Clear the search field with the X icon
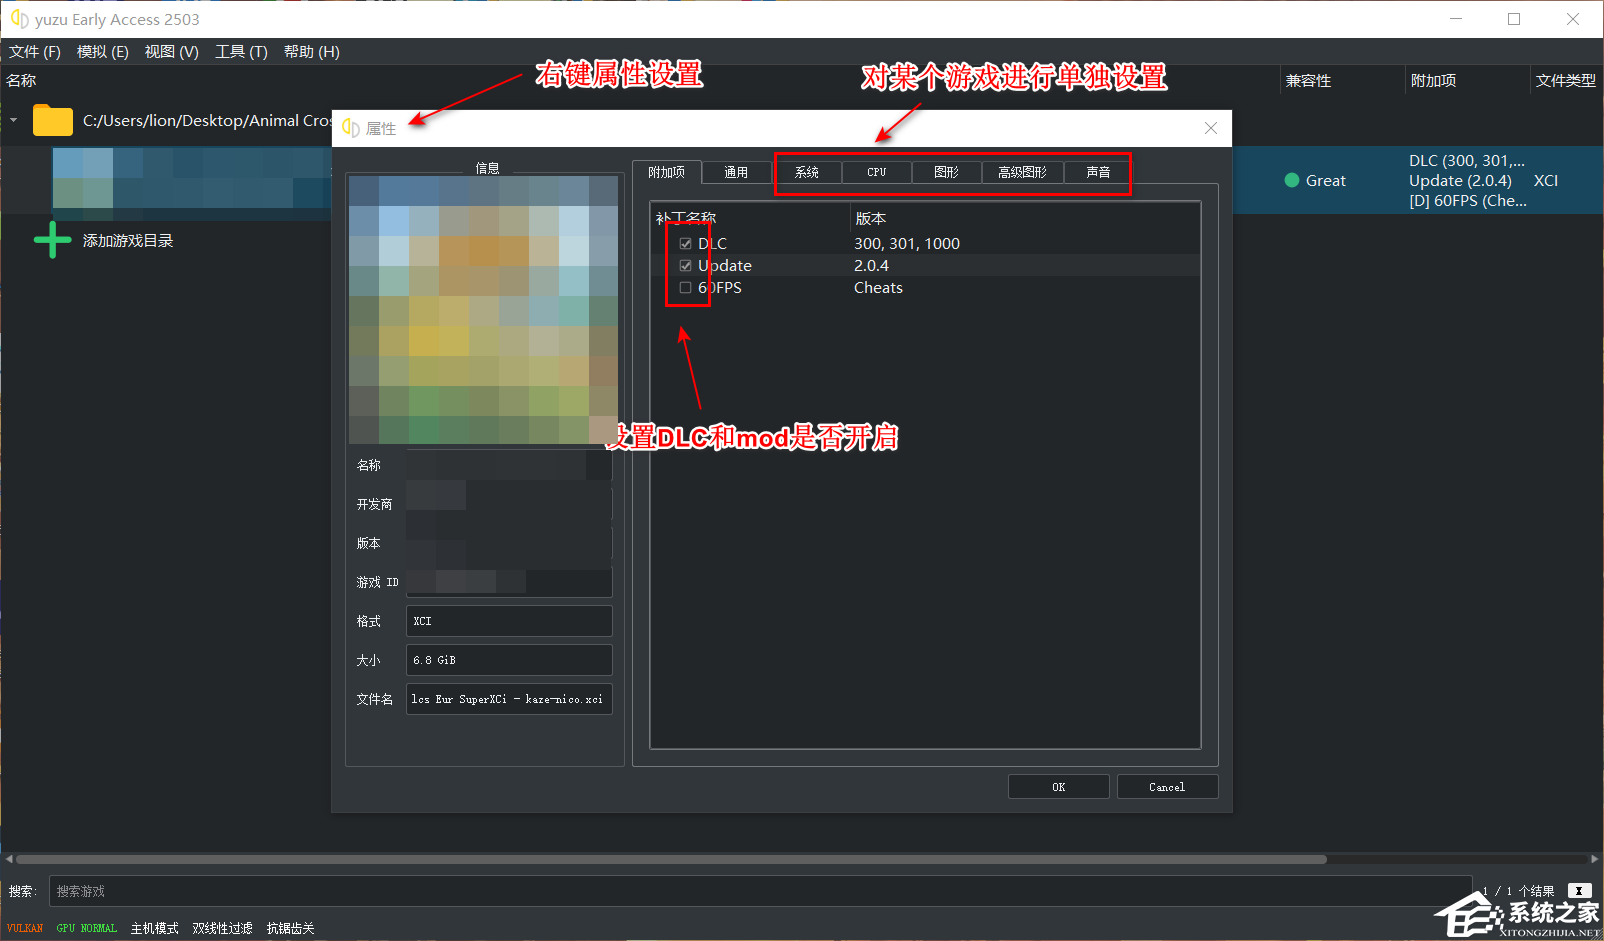This screenshot has height=941, width=1604. click(x=1579, y=891)
